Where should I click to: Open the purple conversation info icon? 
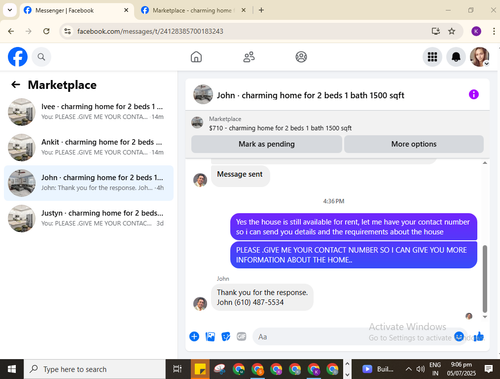pyautogui.click(x=474, y=94)
